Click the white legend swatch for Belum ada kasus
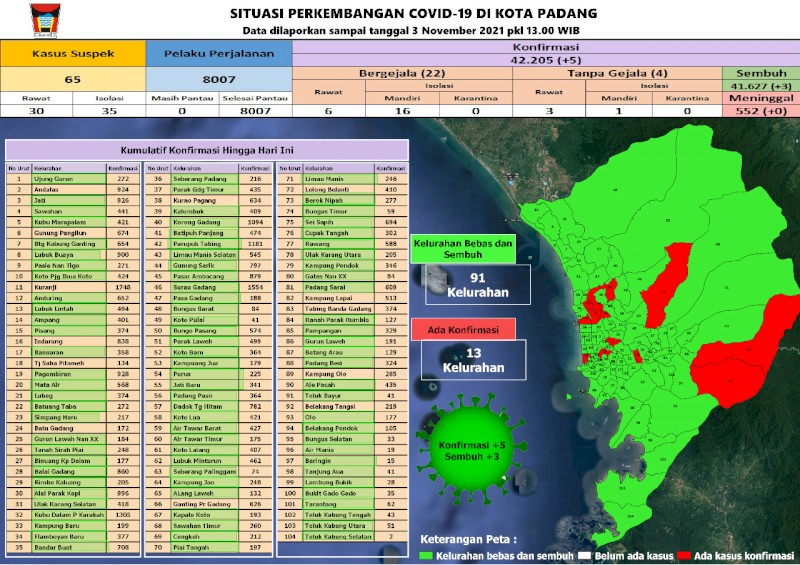The image size is (800, 565). (585, 556)
